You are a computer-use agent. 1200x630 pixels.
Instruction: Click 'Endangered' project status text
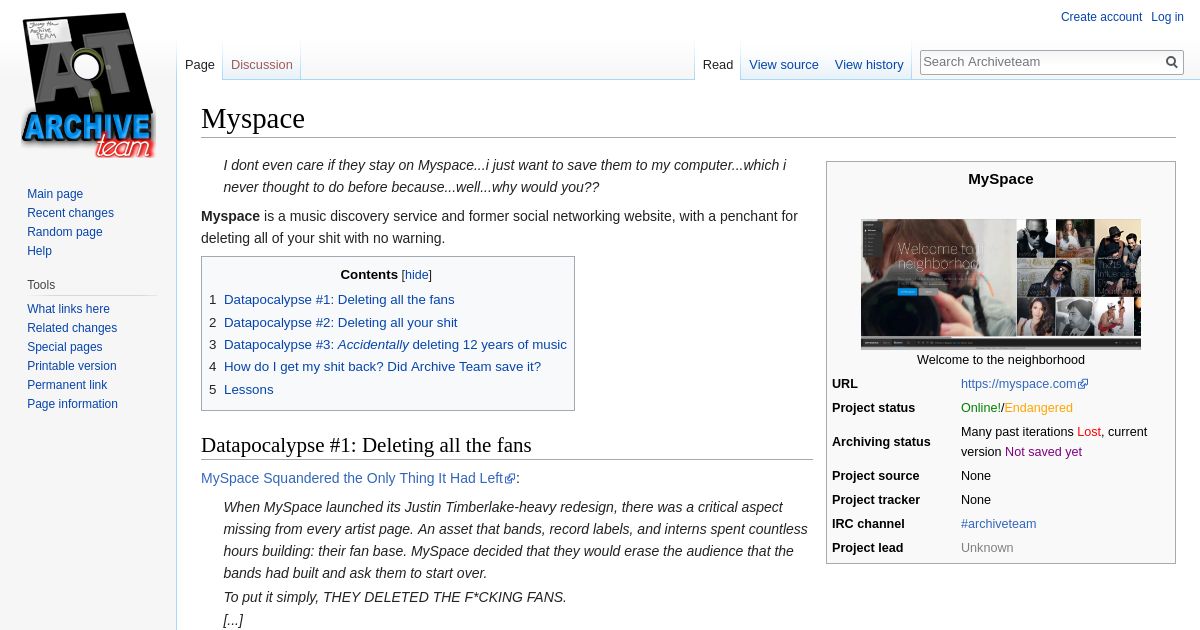[x=1038, y=408]
